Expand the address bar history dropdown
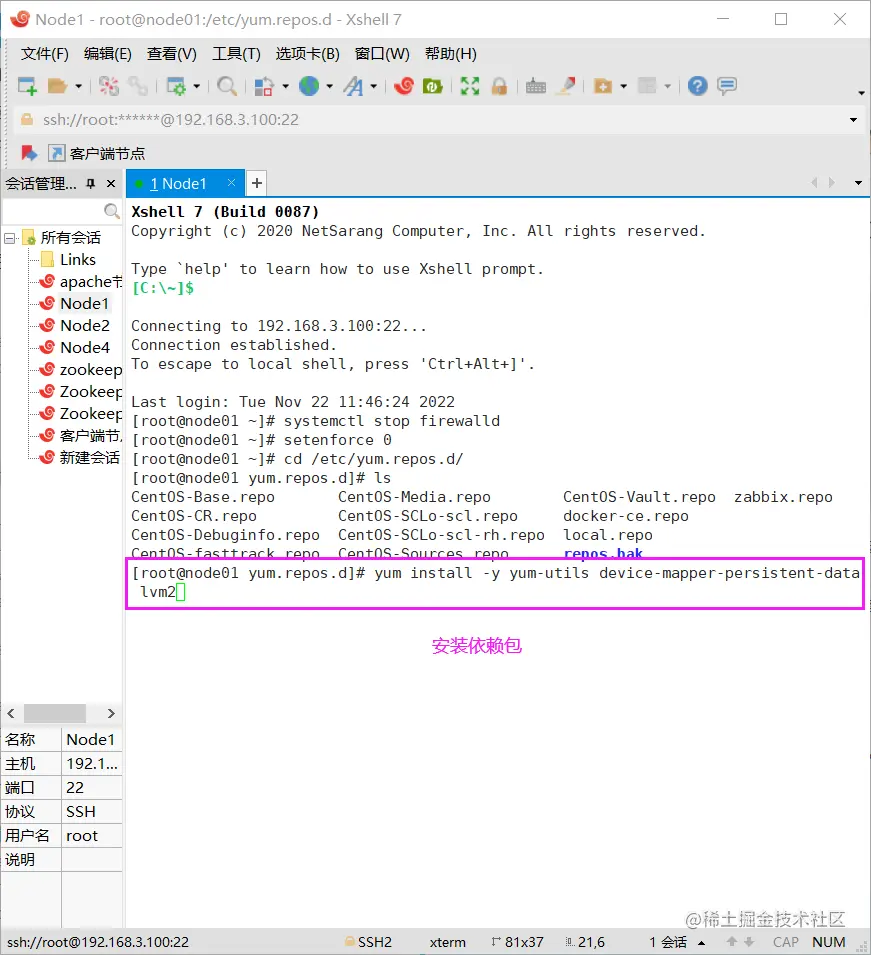The width and height of the screenshot is (871, 955). point(853,120)
